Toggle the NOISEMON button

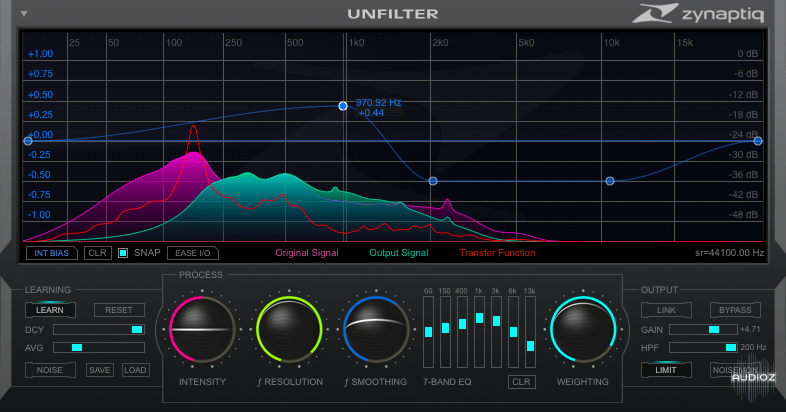pos(735,370)
